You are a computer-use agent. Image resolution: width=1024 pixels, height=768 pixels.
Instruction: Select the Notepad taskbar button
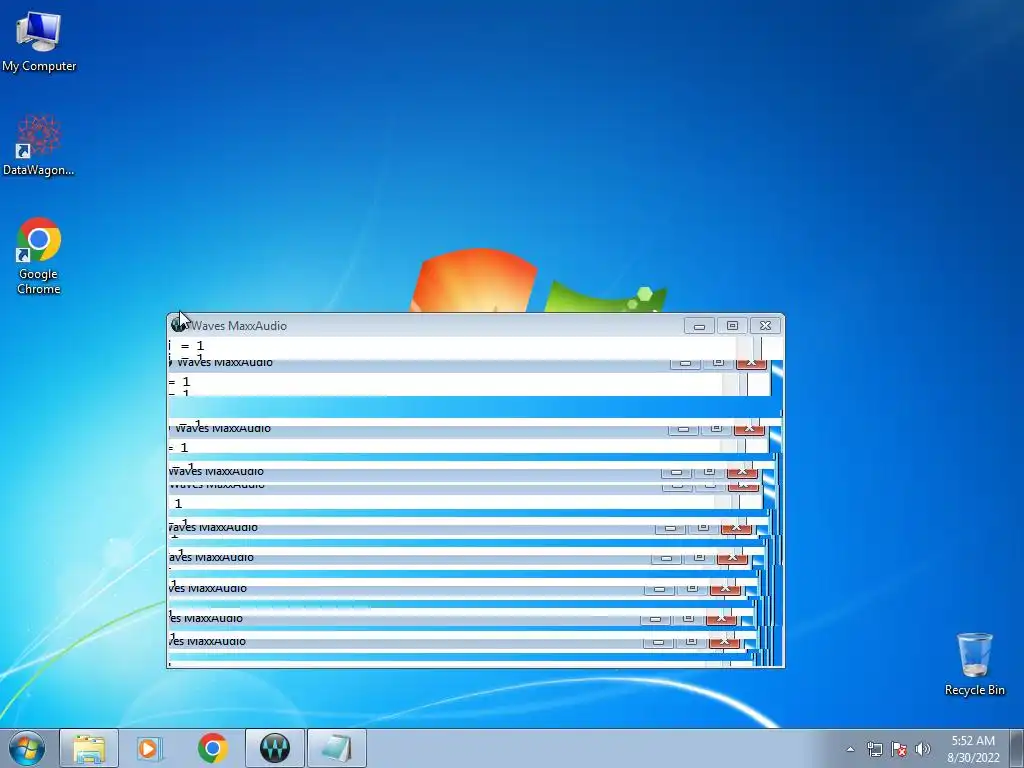336,748
